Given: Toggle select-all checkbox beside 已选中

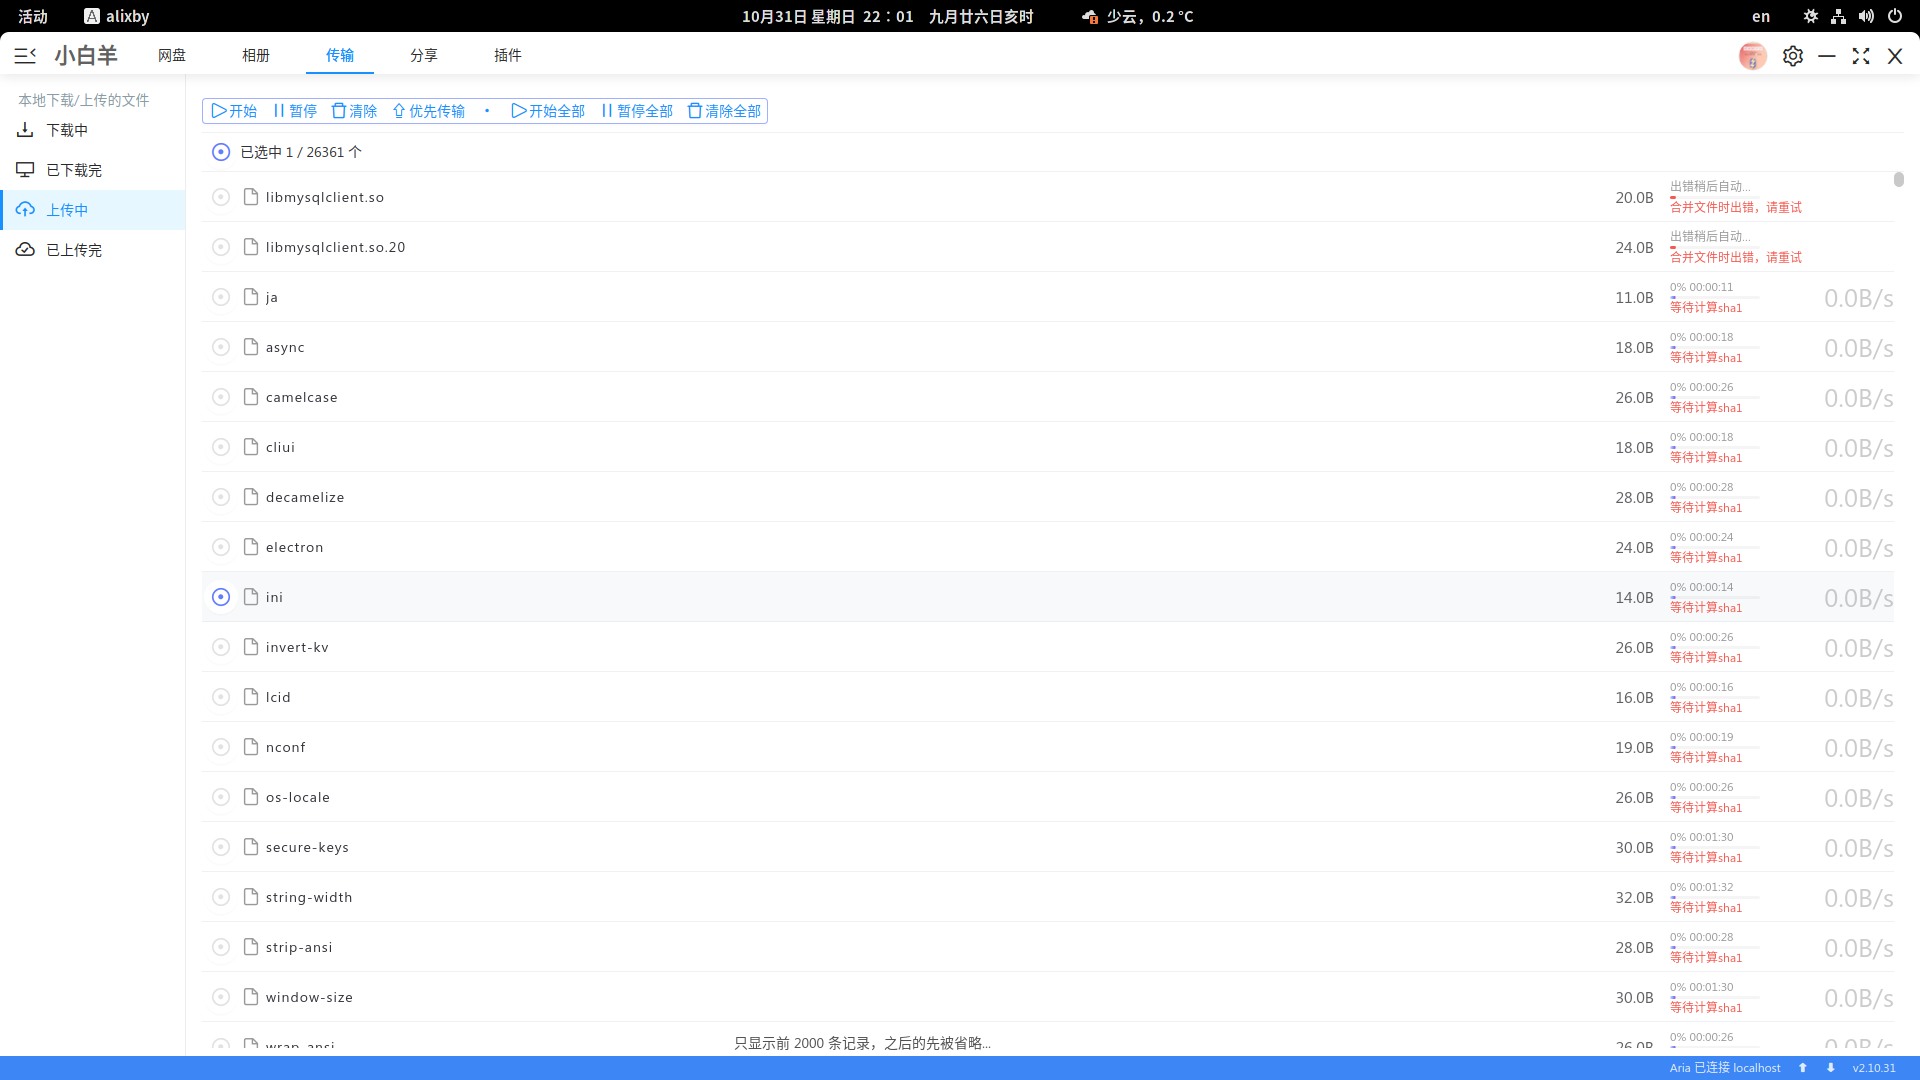Looking at the screenshot, I should (x=221, y=152).
